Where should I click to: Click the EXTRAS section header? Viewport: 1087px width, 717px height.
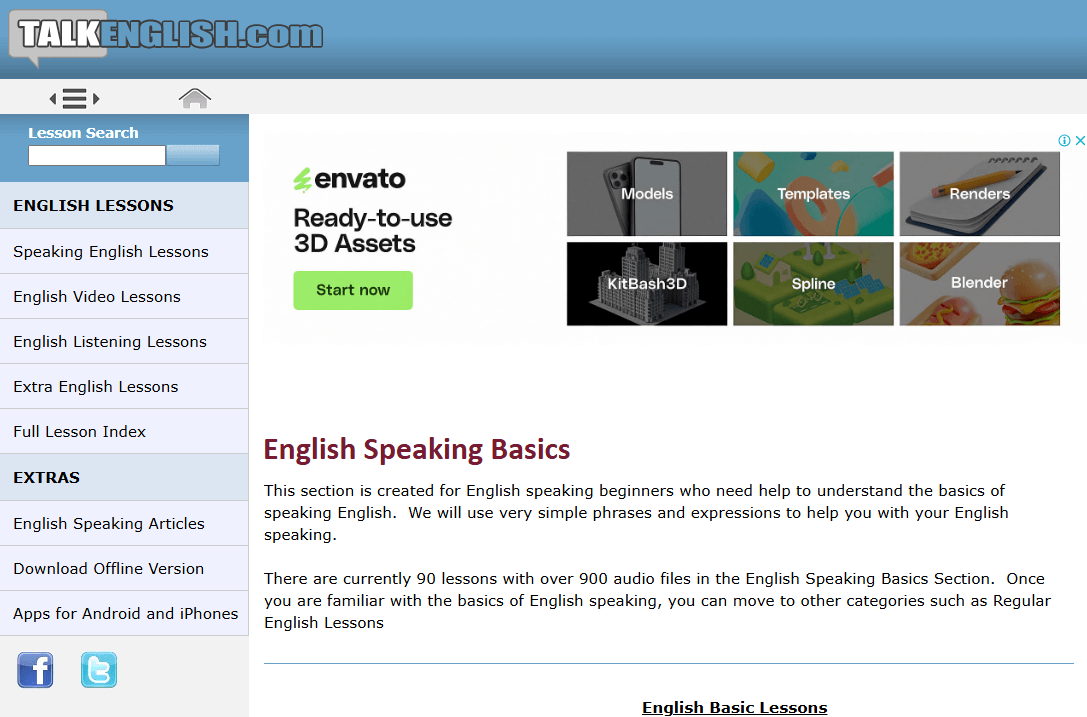pos(124,477)
